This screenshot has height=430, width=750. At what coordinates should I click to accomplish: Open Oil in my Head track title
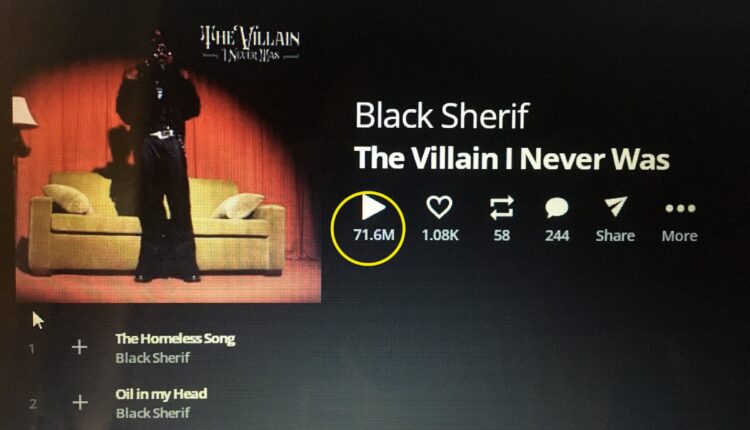click(161, 394)
